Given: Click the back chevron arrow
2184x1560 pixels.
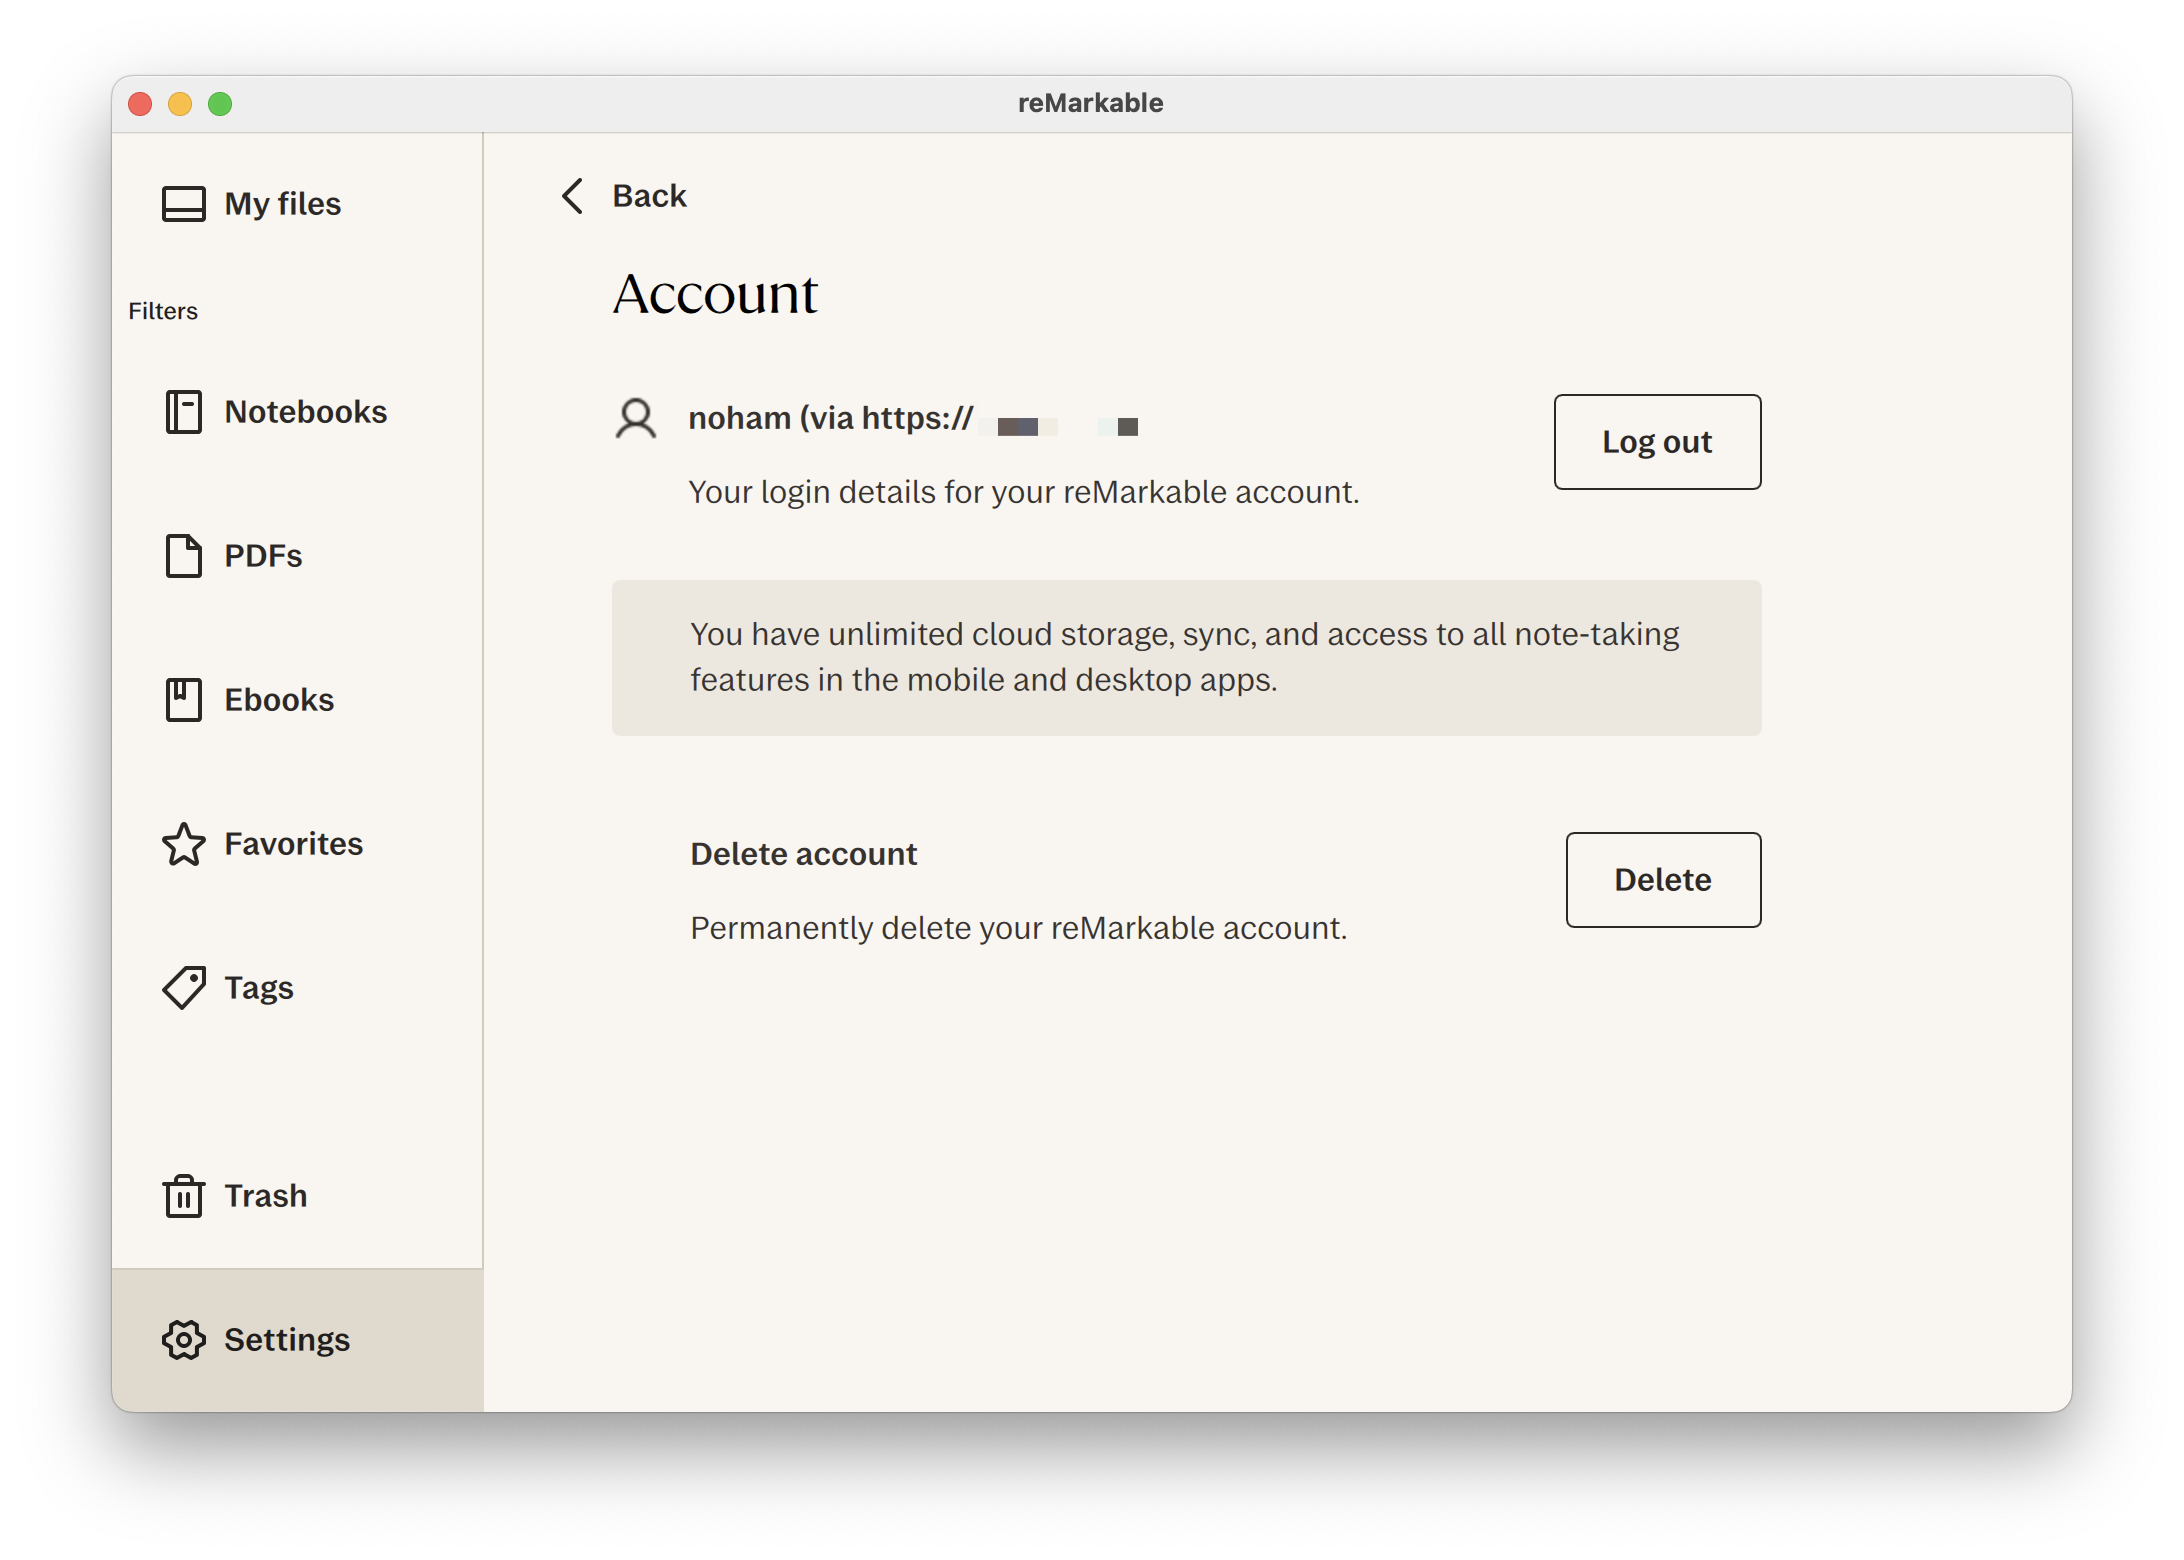Looking at the screenshot, I should point(572,196).
